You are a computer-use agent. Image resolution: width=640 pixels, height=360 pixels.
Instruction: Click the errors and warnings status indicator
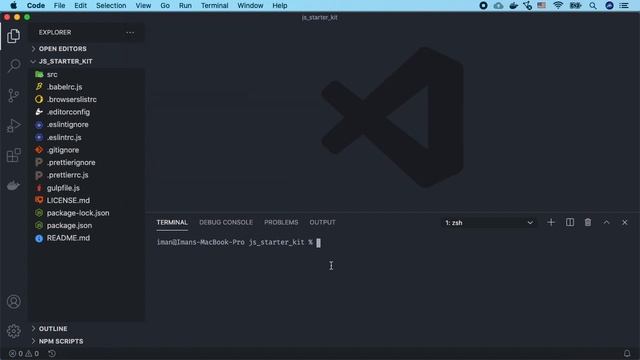pyautogui.click(x=24, y=353)
